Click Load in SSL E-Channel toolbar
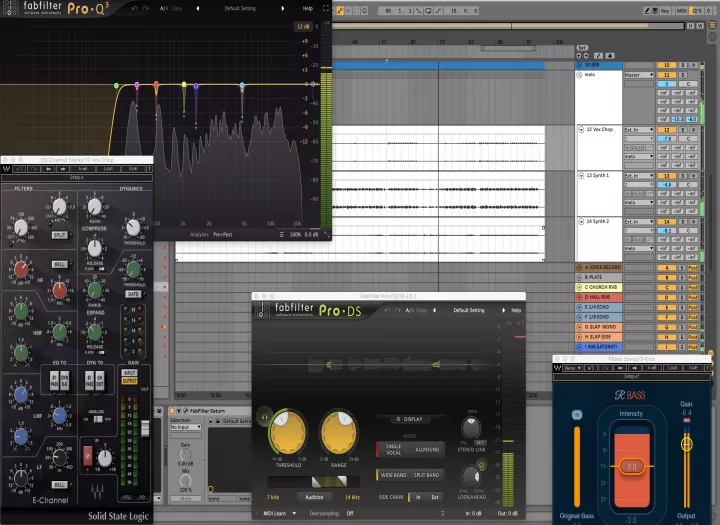Screen dimensions: 720x525 click(x=108, y=169)
